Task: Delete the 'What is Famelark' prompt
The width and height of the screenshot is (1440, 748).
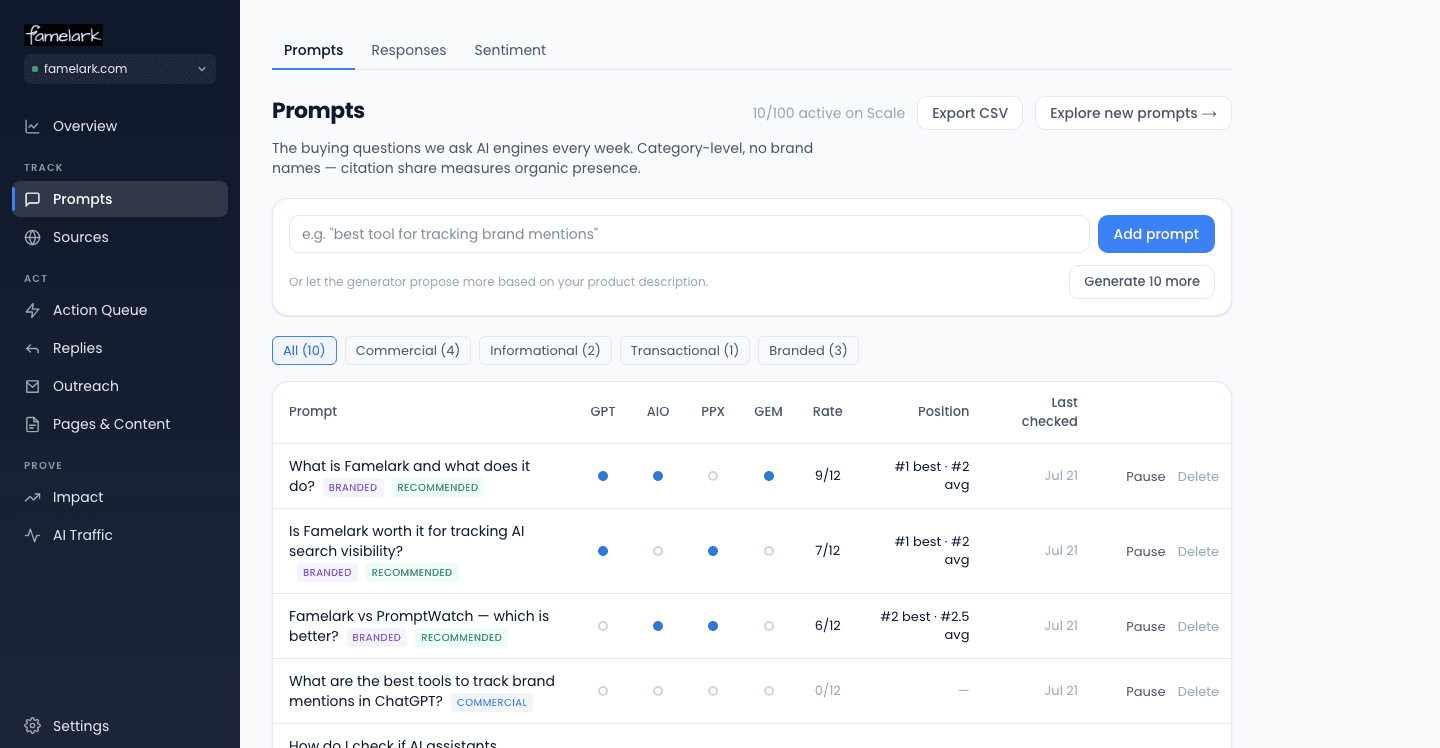Action: tap(1198, 476)
